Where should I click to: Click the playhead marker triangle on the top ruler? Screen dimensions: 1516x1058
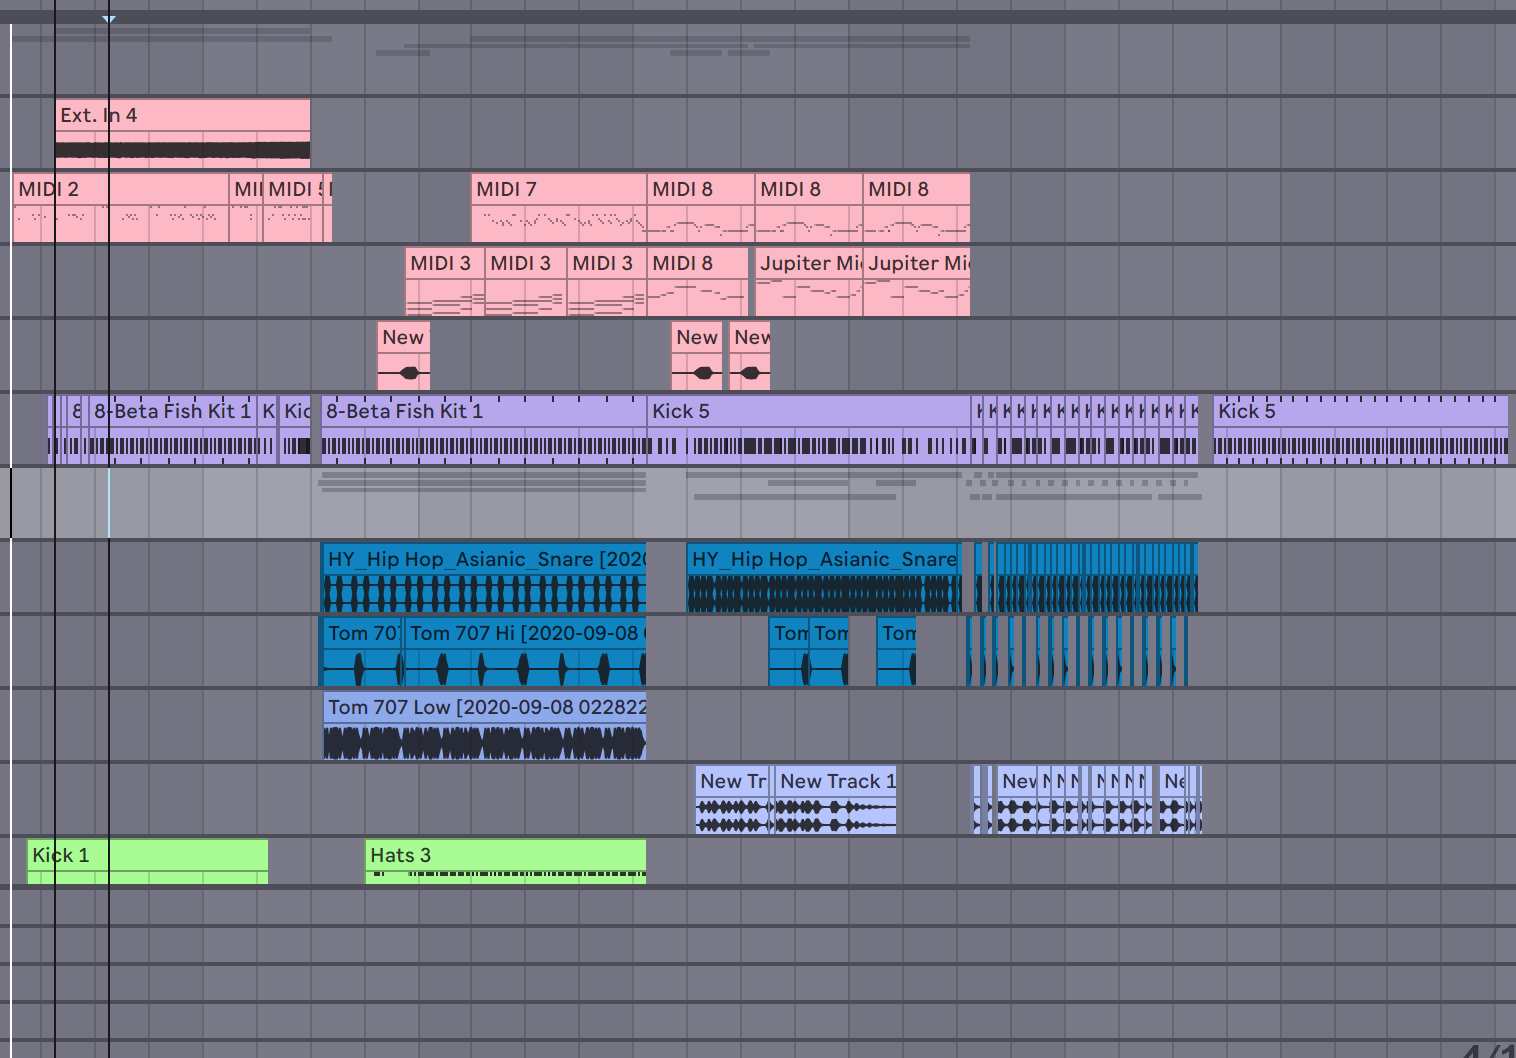(x=108, y=19)
